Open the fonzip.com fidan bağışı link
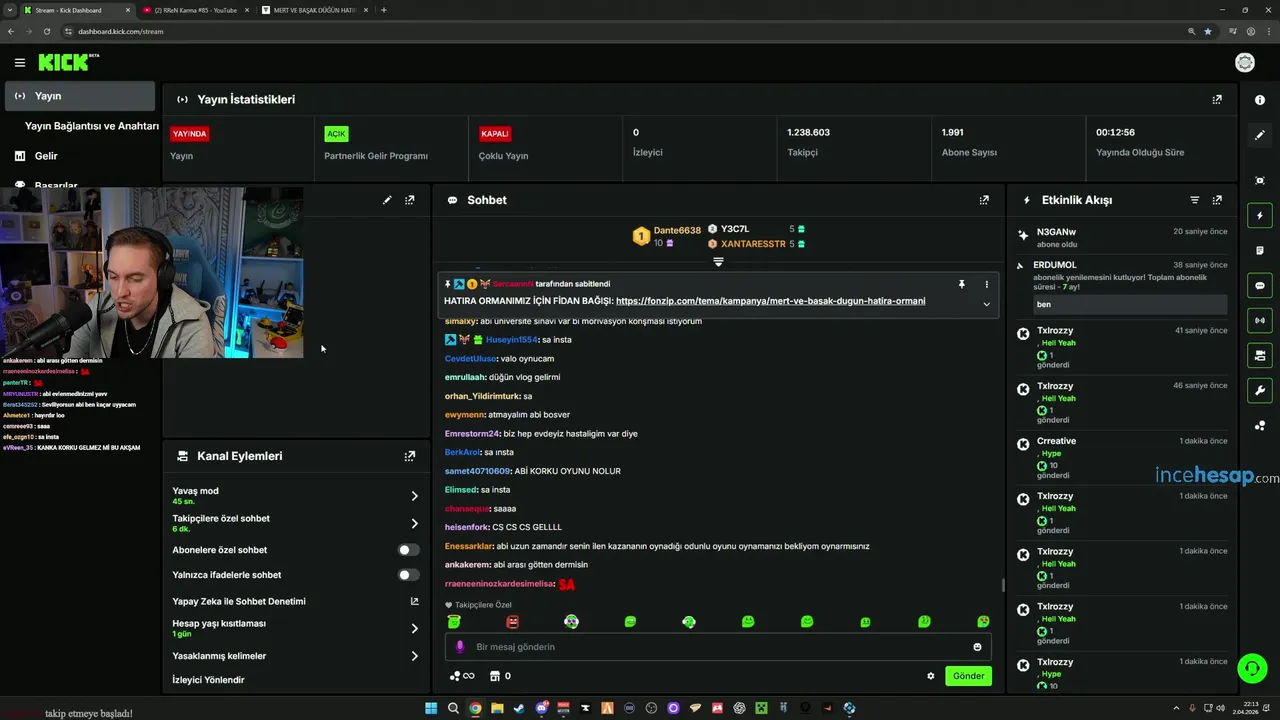The image size is (1280, 720). (770, 301)
